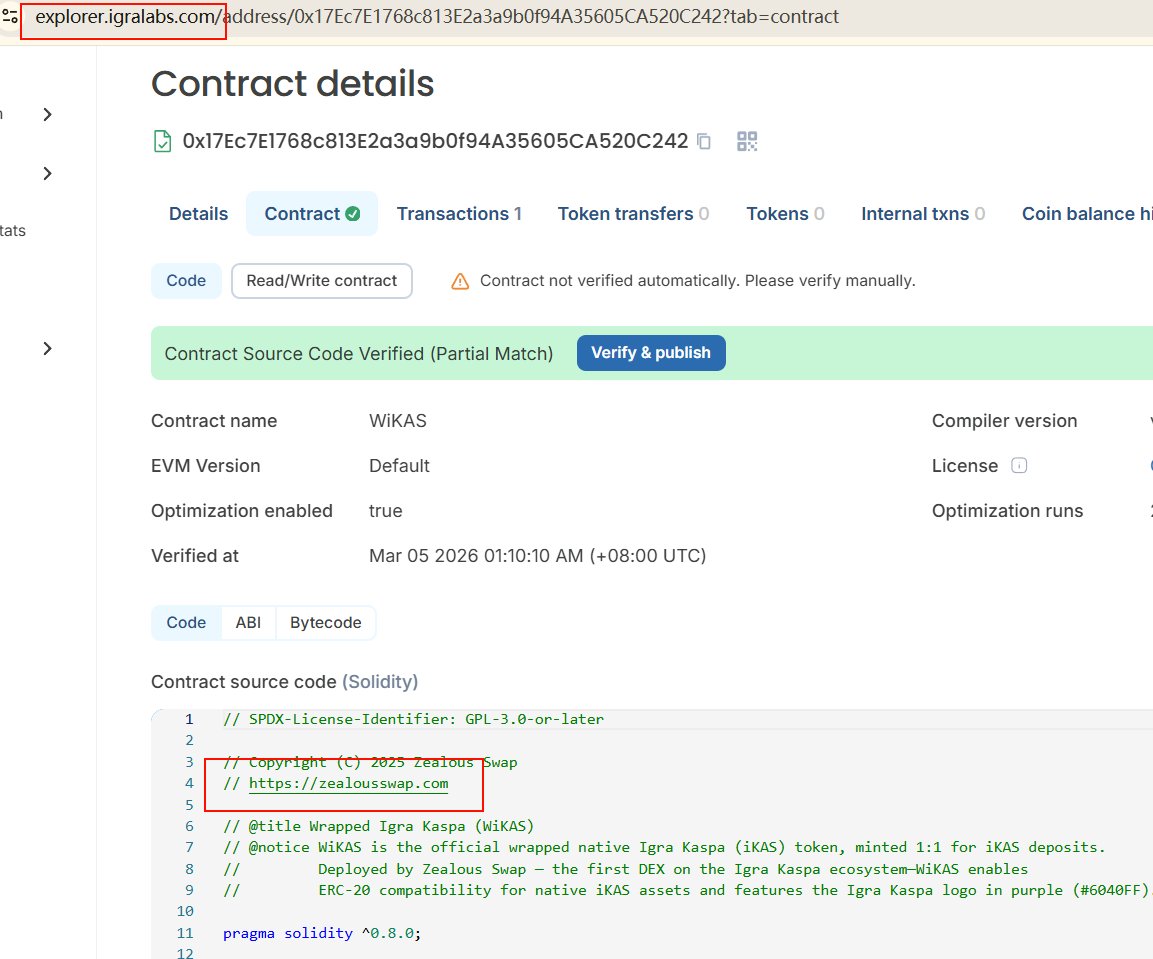The image size is (1153, 959).
Task: Open the License info tooltip icon
Action: click(x=1018, y=466)
